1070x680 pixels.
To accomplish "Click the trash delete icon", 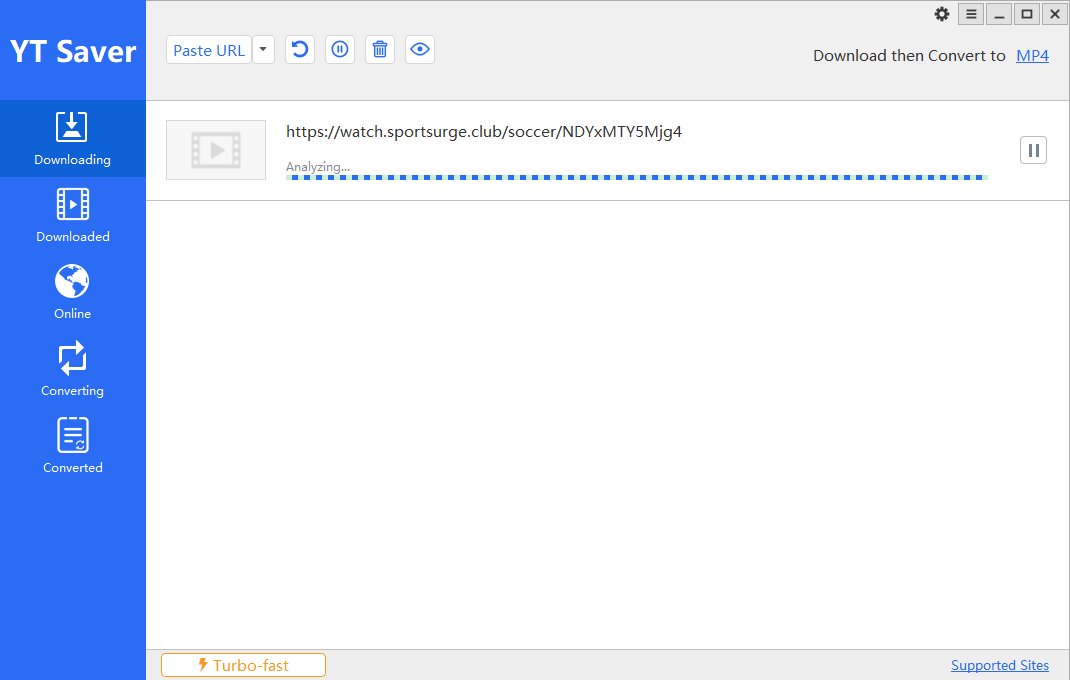I will coord(380,50).
